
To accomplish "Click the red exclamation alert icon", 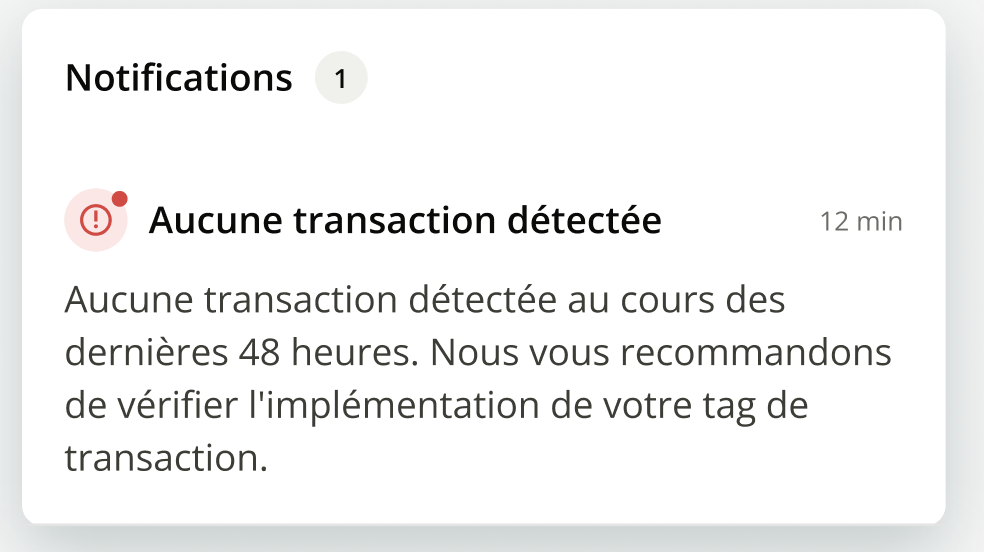I will tap(96, 219).
